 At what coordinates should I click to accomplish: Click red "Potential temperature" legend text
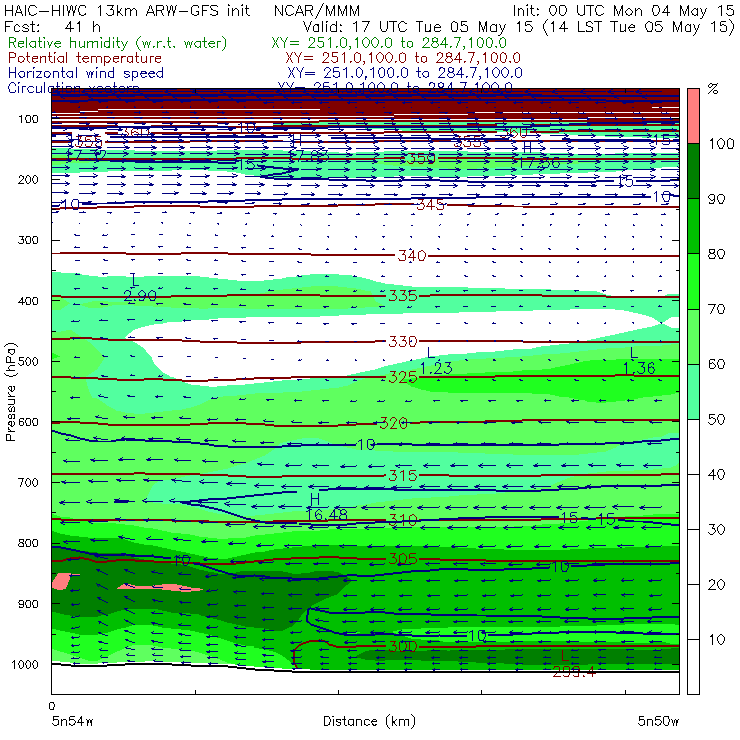(x=84, y=58)
